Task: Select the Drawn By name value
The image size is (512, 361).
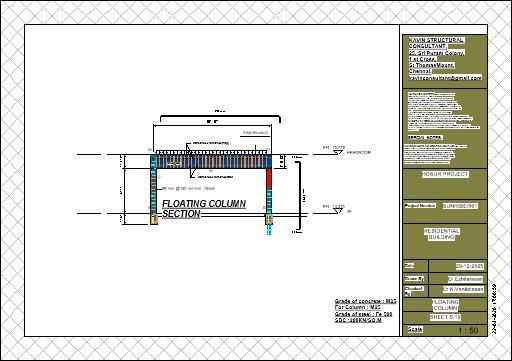Action: coord(465,279)
